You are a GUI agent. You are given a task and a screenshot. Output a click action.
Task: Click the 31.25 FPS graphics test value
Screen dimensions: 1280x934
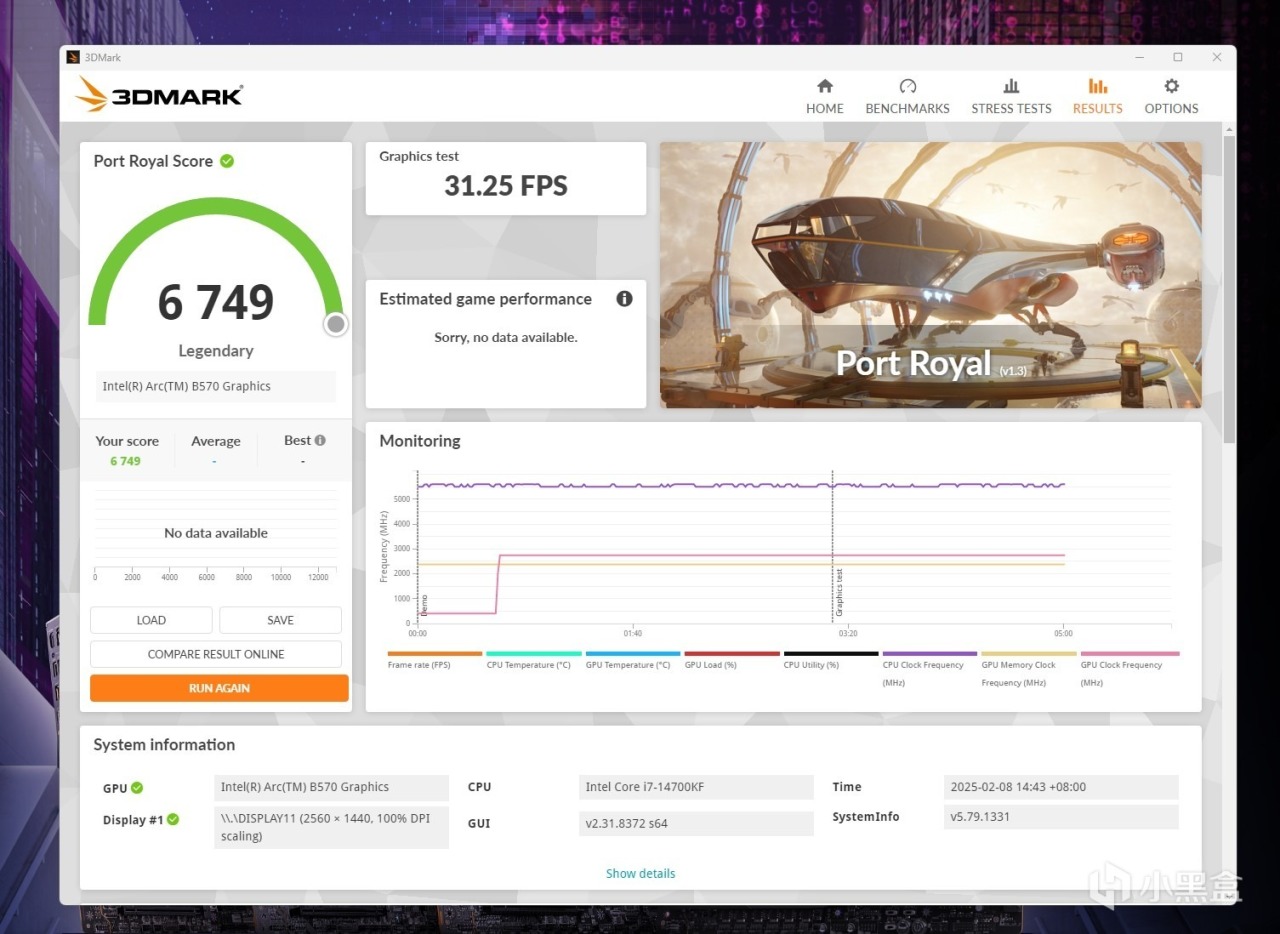pyautogui.click(x=506, y=185)
